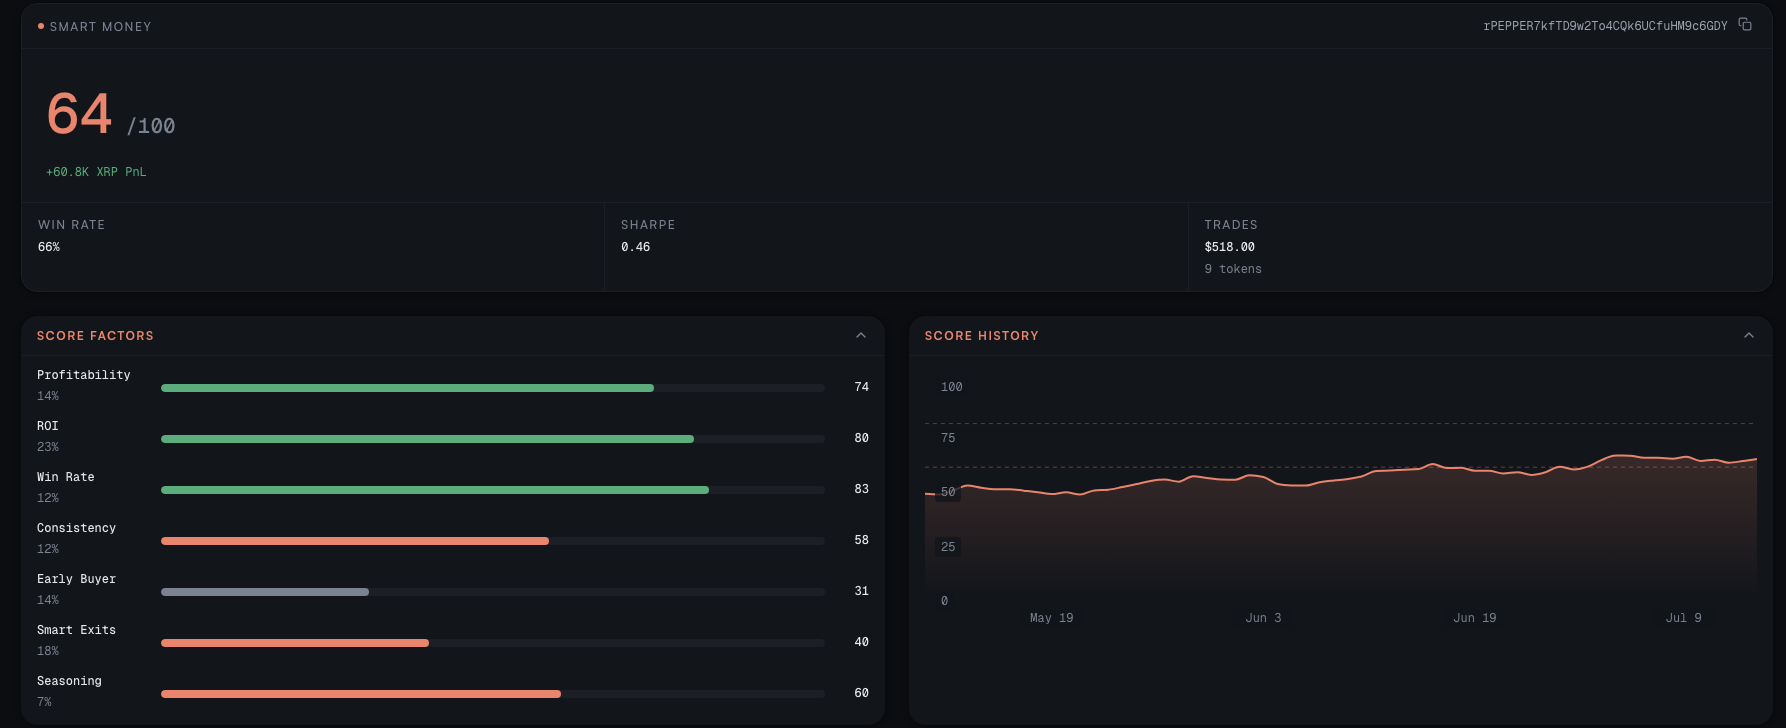The height and width of the screenshot is (728, 1786).
Task: Click the May 19 chart date label
Action: (x=1051, y=618)
